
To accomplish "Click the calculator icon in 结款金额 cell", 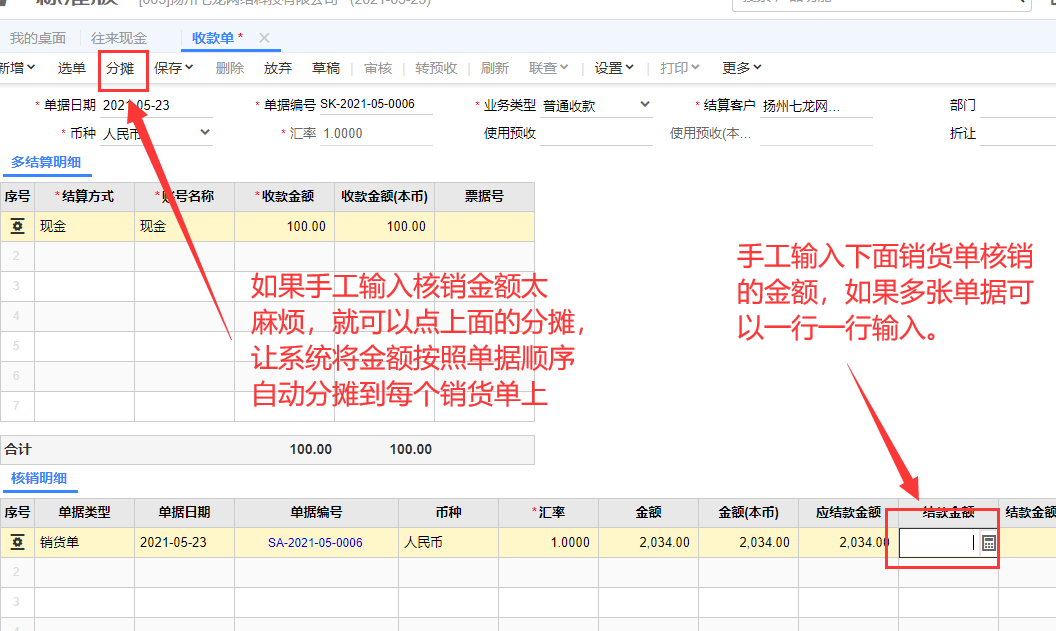I will click(x=988, y=543).
